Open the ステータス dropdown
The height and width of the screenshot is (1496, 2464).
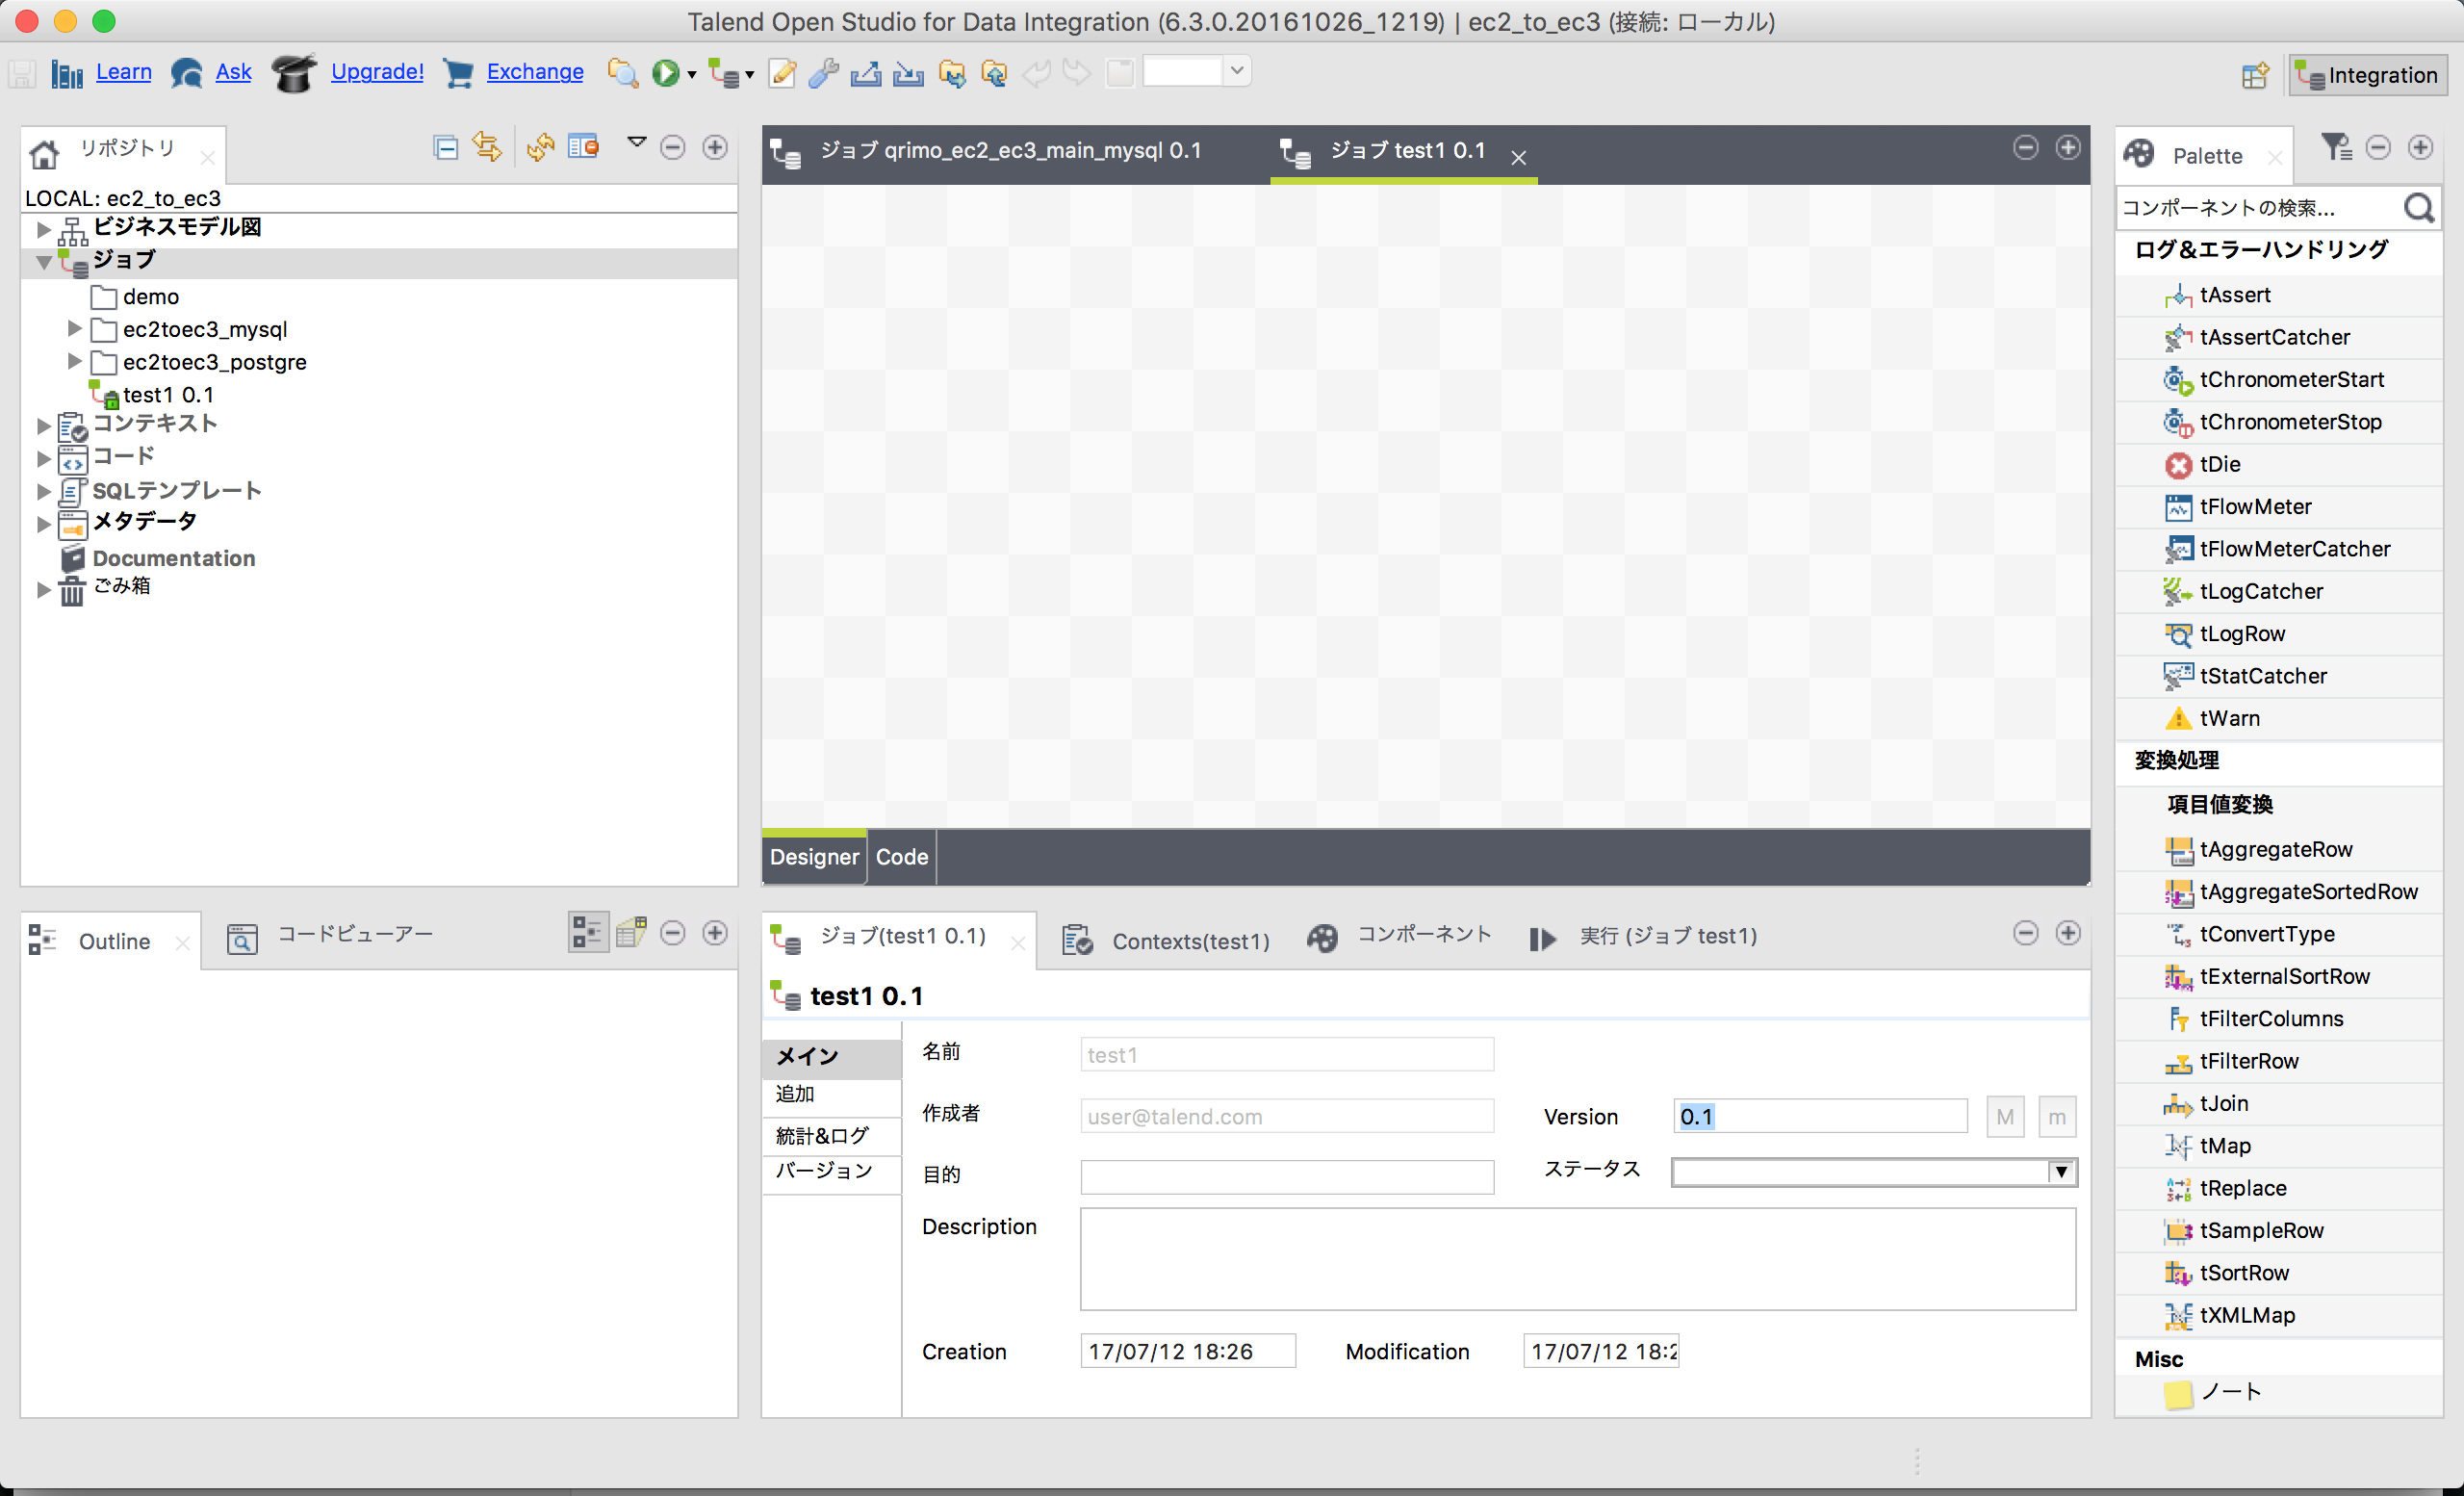tap(2061, 1172)
